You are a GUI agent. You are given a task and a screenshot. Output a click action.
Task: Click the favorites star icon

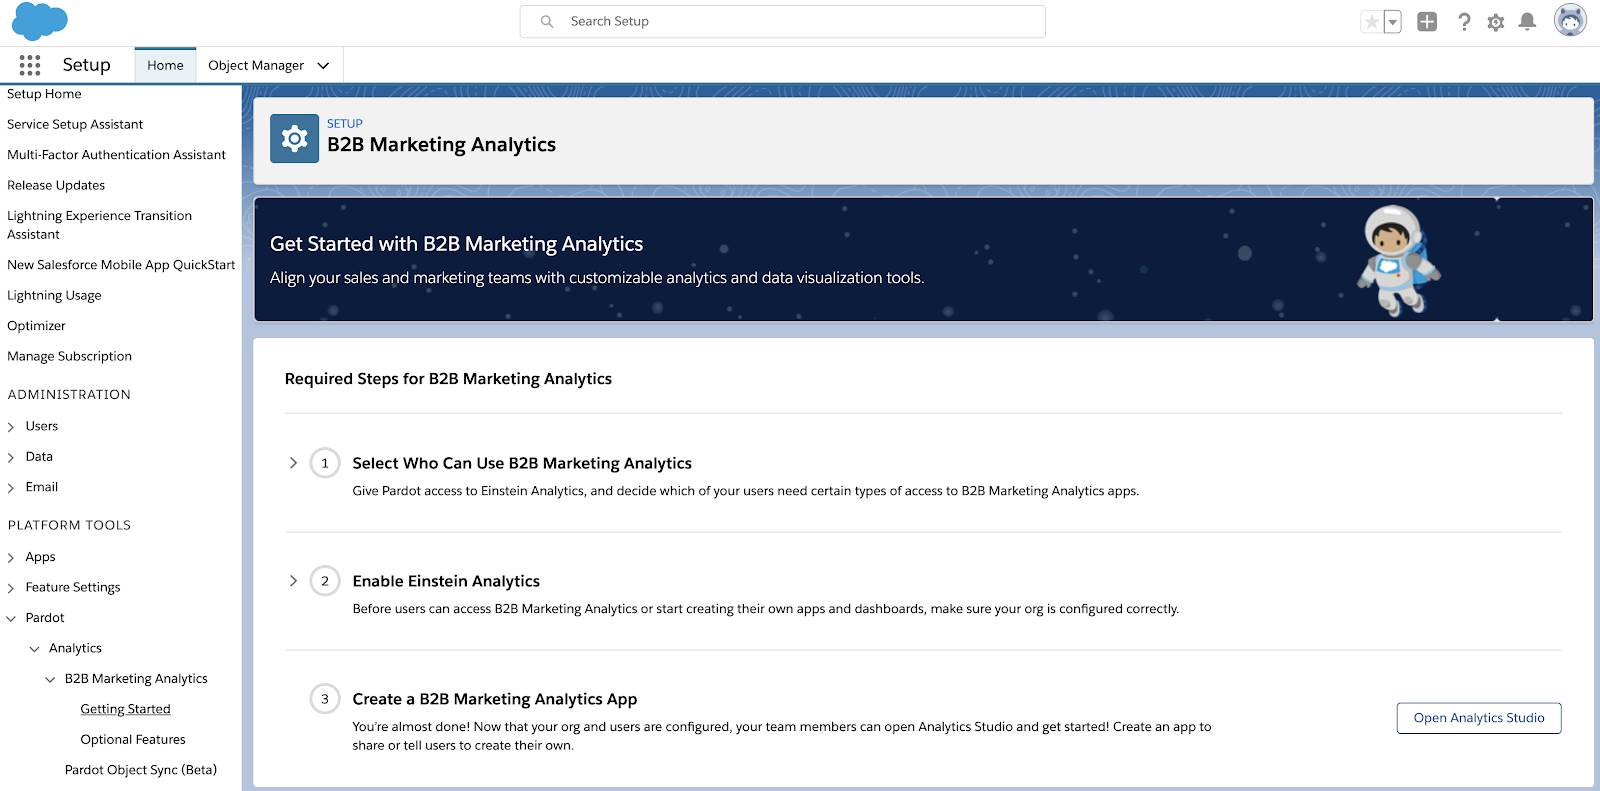tap(1372, 22)
